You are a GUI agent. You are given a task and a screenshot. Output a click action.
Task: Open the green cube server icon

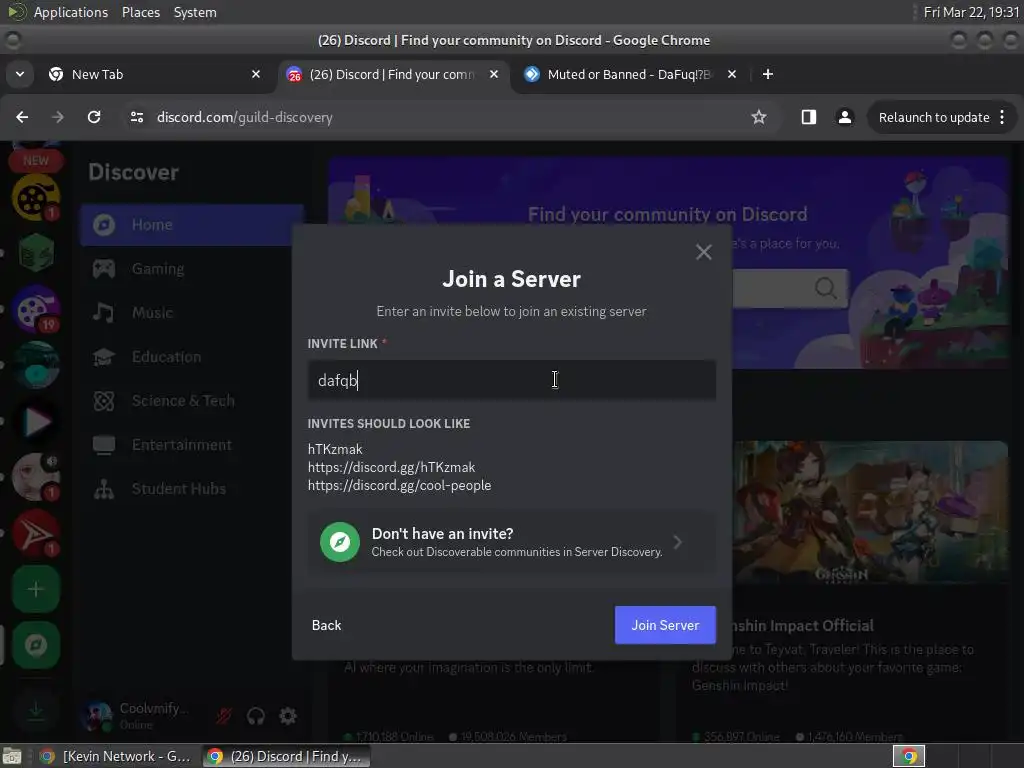[36, 253]
